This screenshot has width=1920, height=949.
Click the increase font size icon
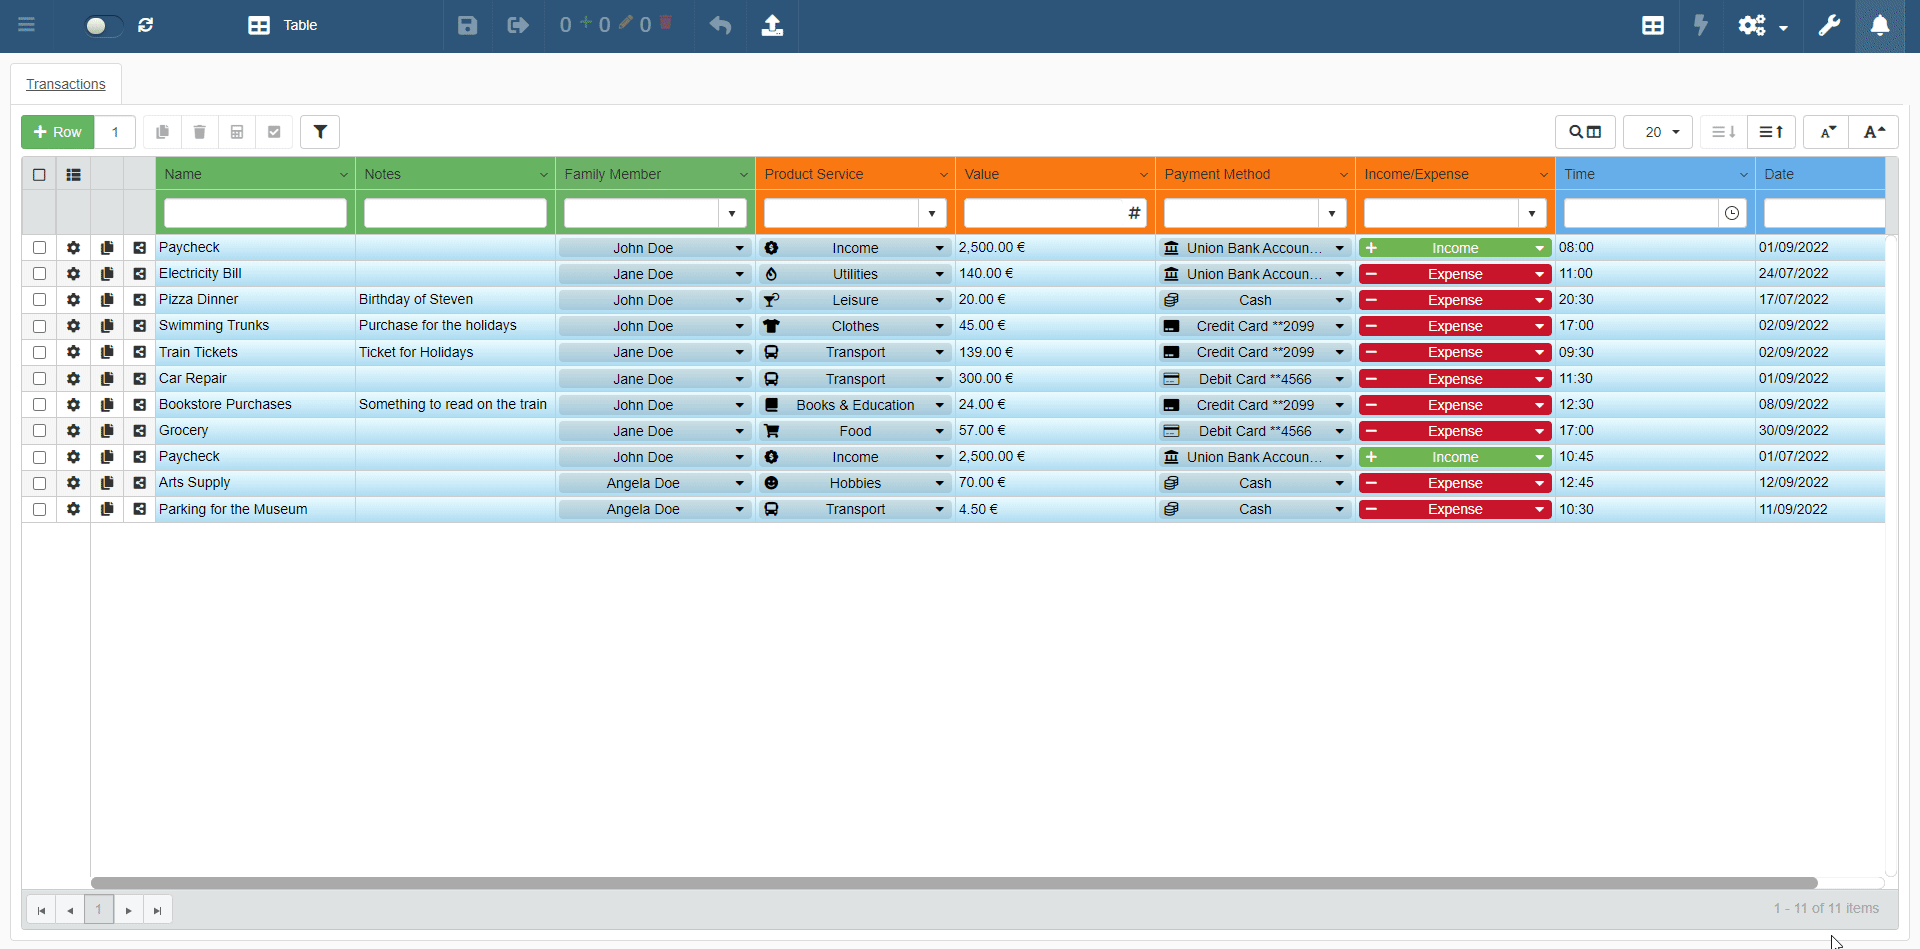tap(1873, 132)
